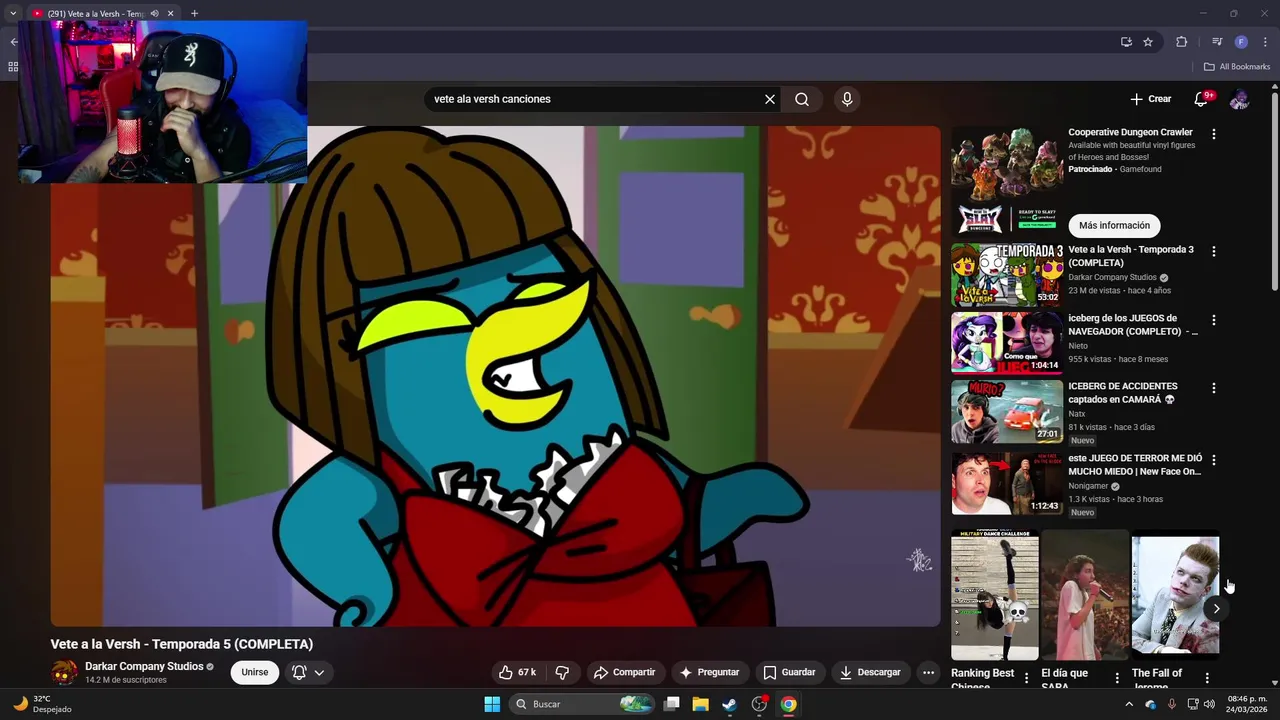Open Chrome media controls icon

(x=1217, y=42)
